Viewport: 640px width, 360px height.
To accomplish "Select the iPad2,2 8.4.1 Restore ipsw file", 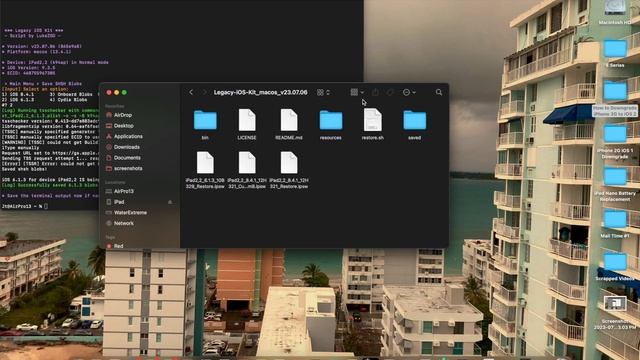I will tap(289, 162).
